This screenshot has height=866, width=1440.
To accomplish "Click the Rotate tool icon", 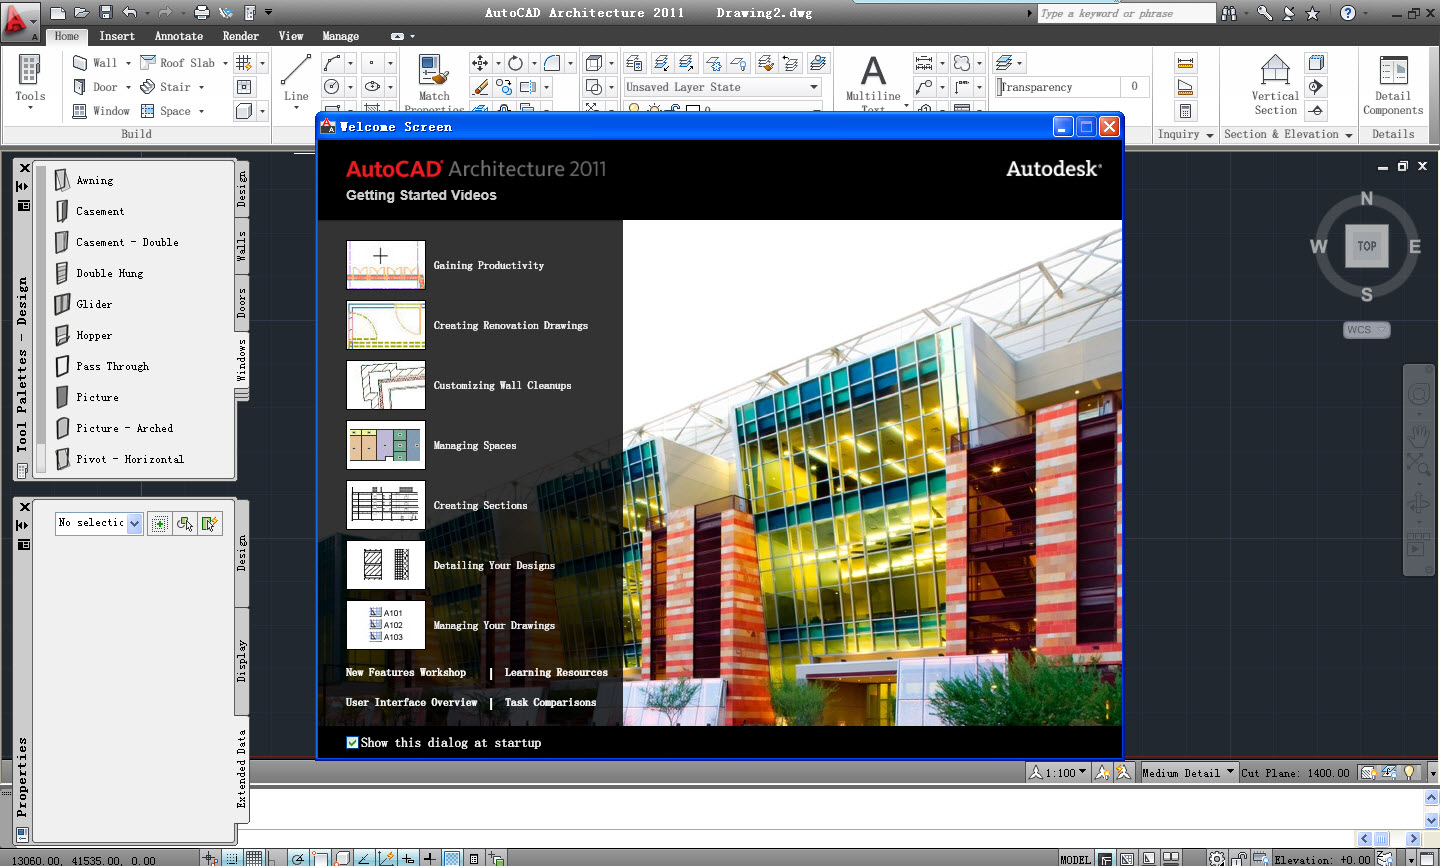I will 515,62.
